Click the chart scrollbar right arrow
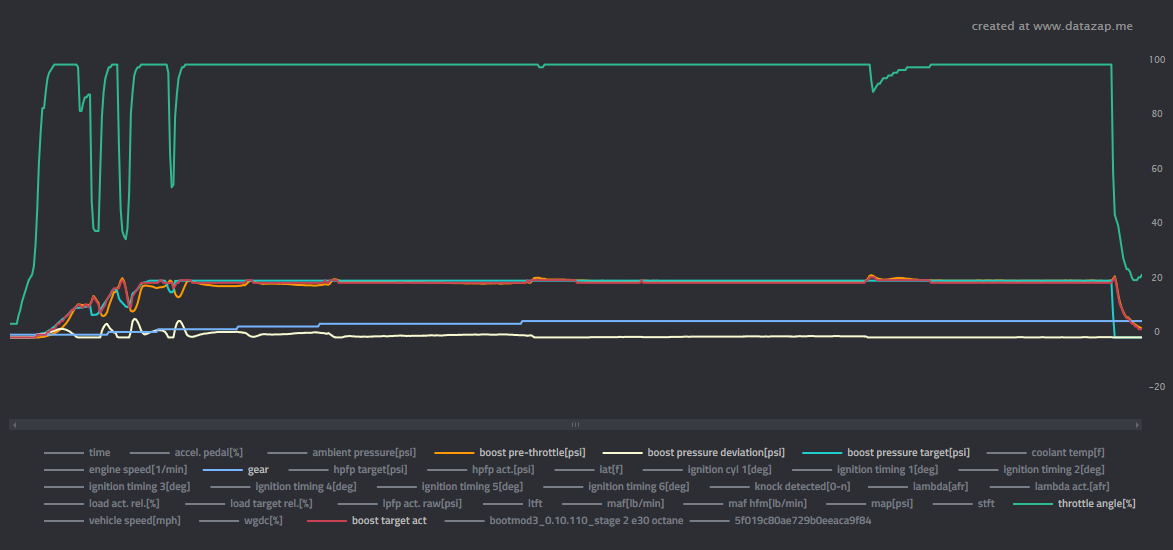Screen dimensions: 1173x550 [1137, 425]
